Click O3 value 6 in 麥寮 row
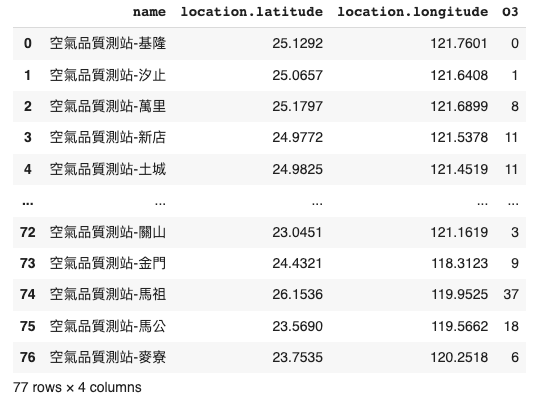This screenshot has height=396, width=534. click(x=515, y=357)
